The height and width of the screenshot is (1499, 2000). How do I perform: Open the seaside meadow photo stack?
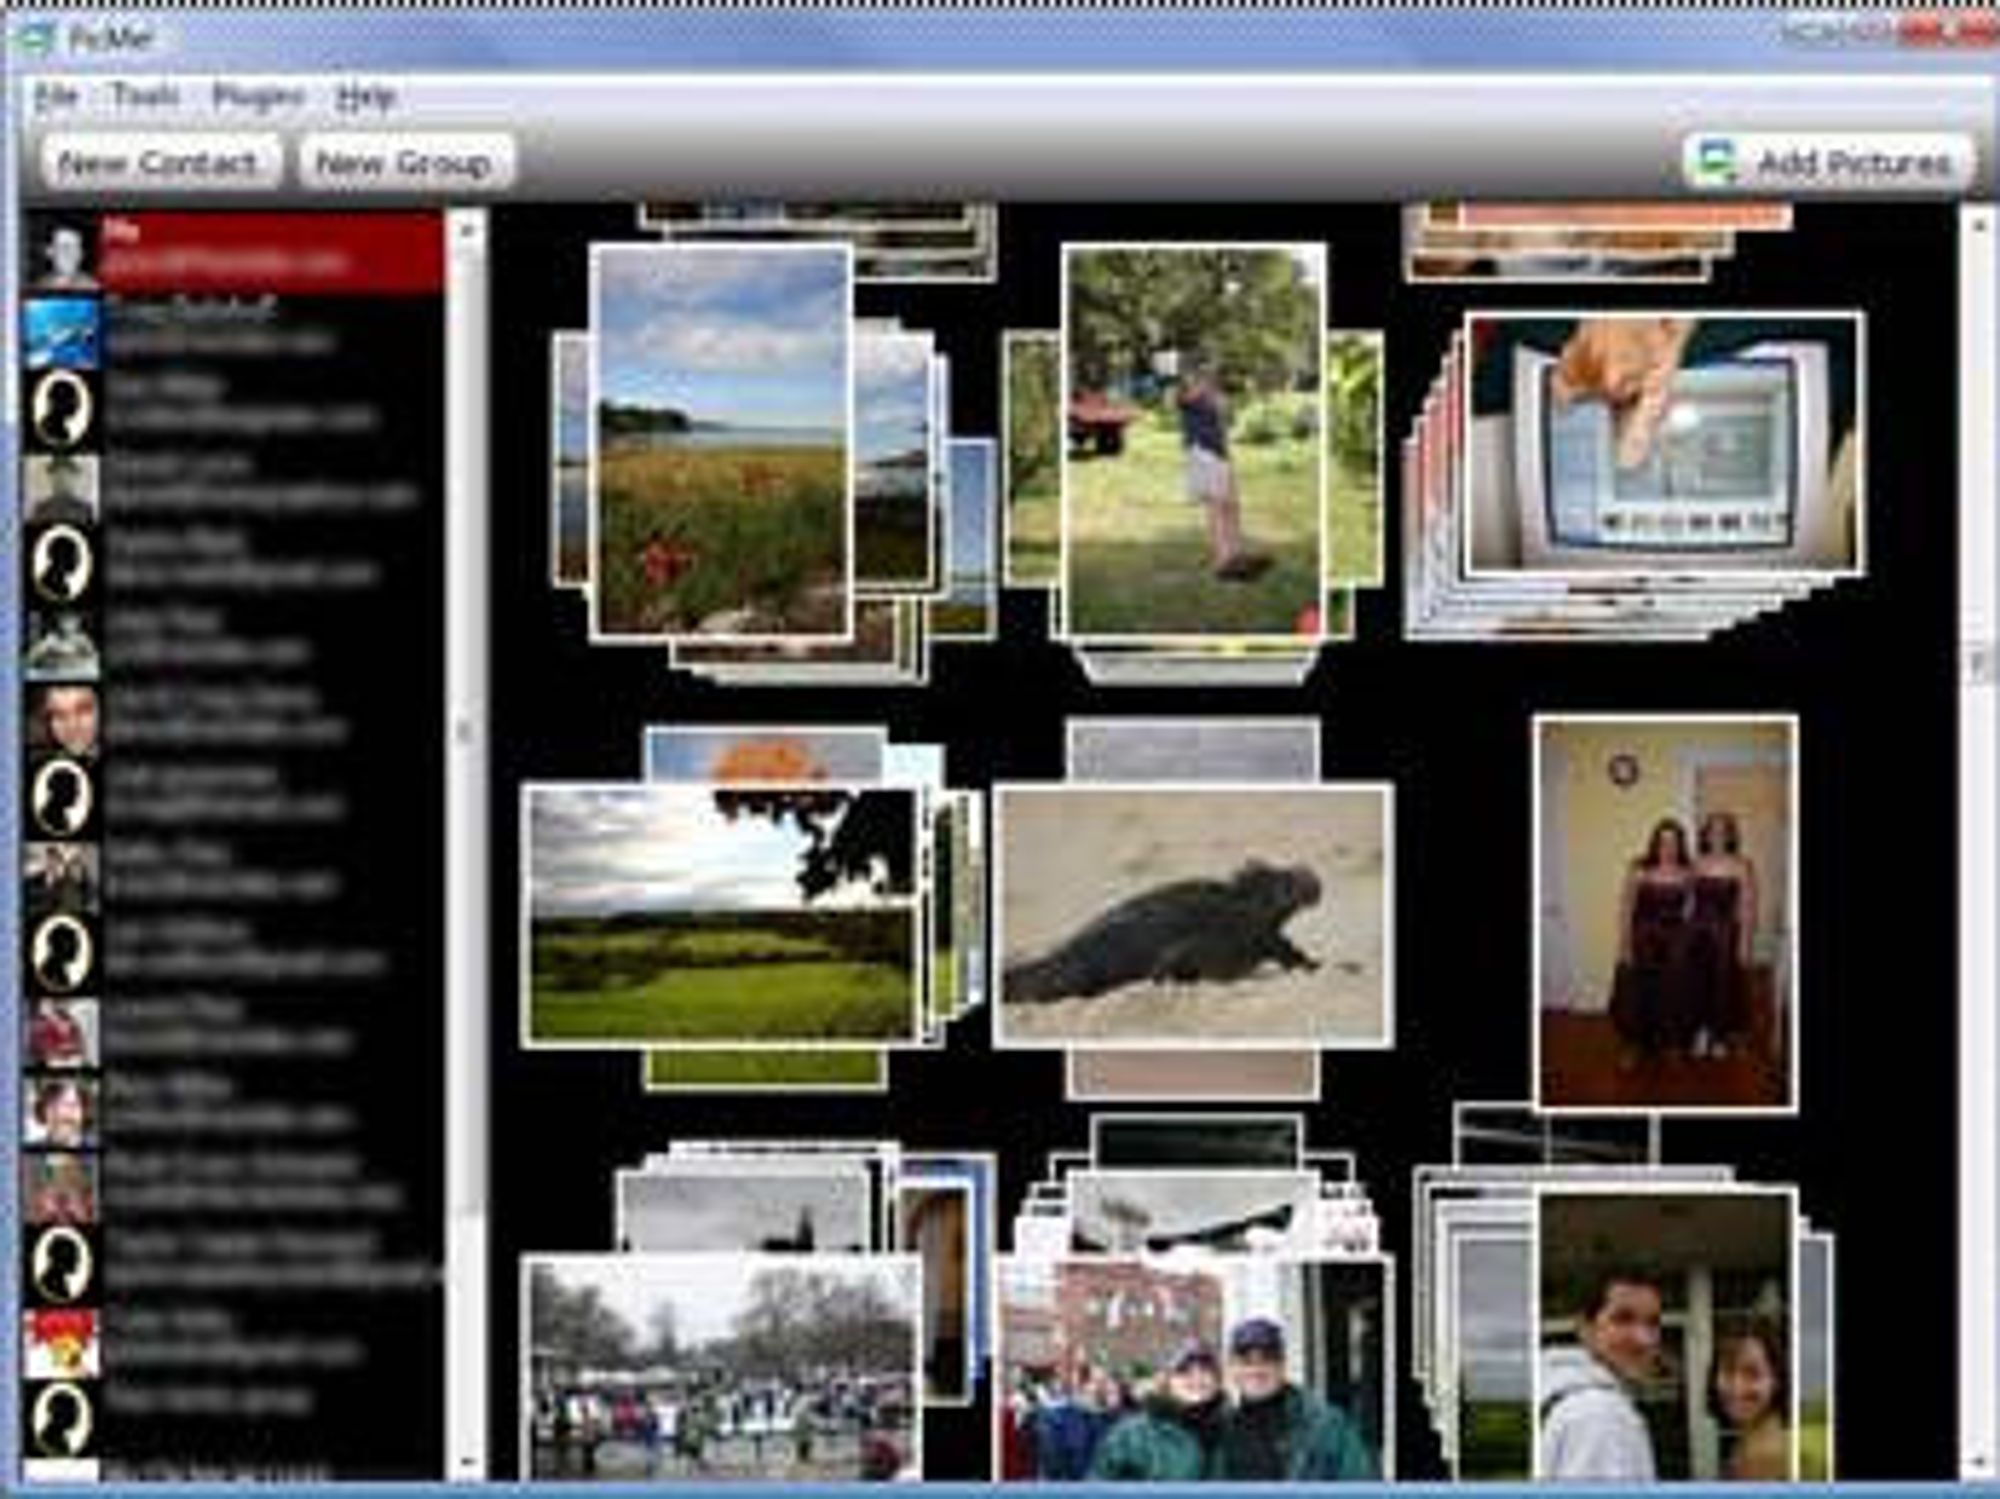tap(721, 441)
